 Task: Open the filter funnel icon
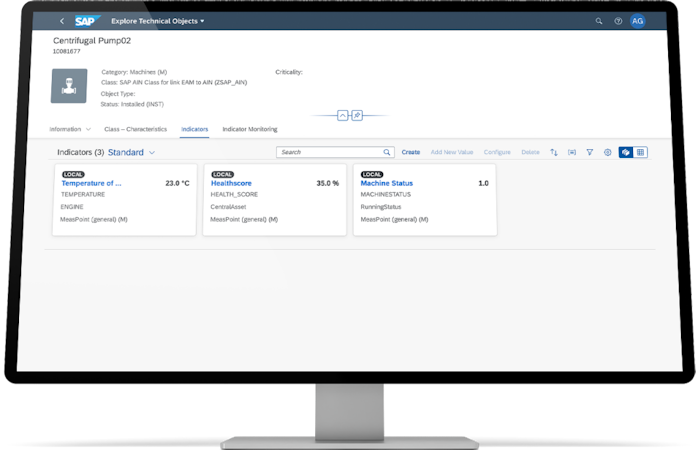[x=589, y=152]
